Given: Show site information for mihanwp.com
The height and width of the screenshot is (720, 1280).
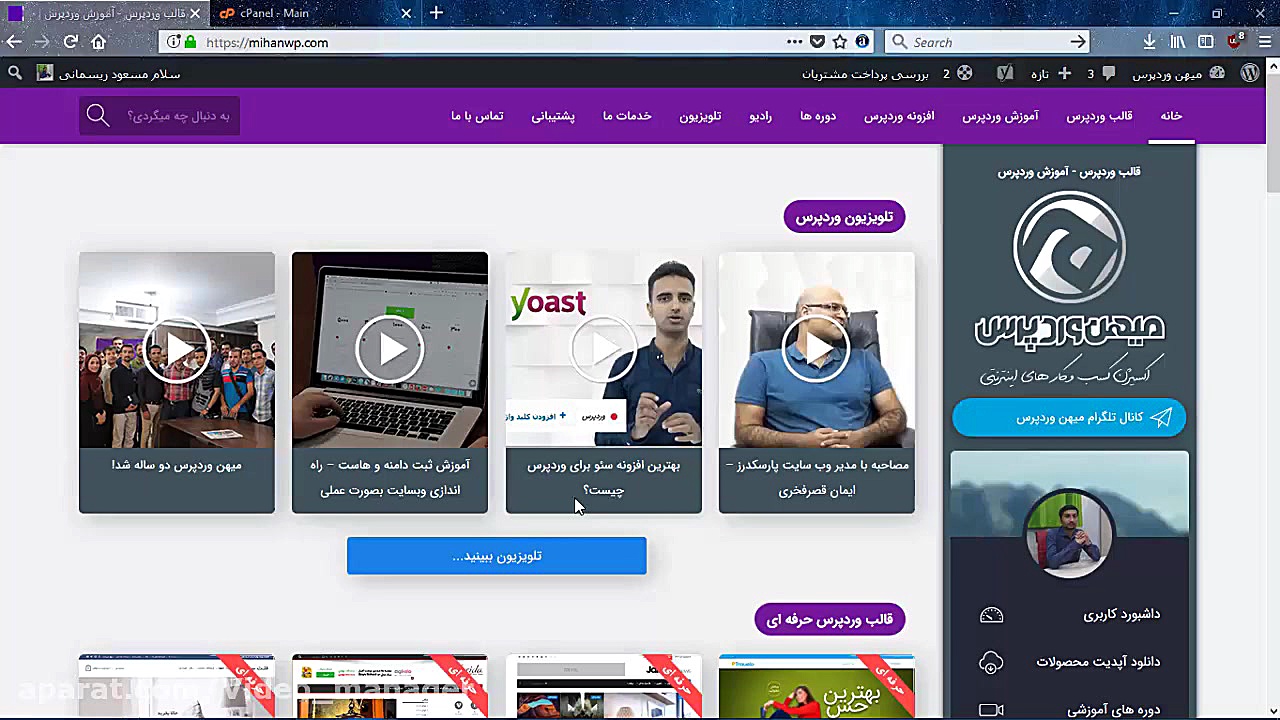Looking at the screenshot, I should [173, 42].
